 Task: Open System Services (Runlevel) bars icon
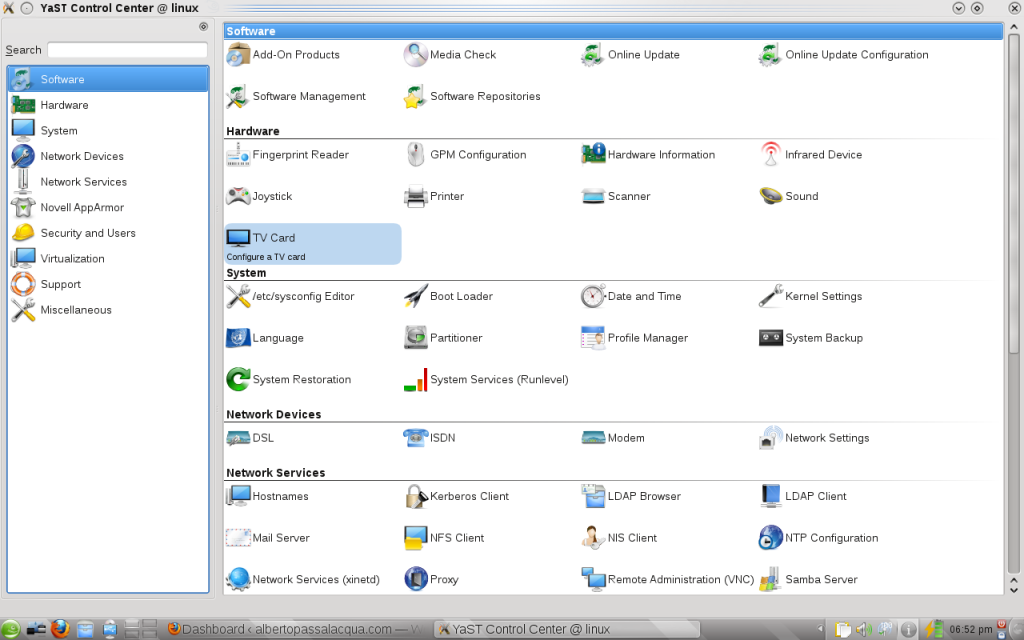[x=415, y=380]
